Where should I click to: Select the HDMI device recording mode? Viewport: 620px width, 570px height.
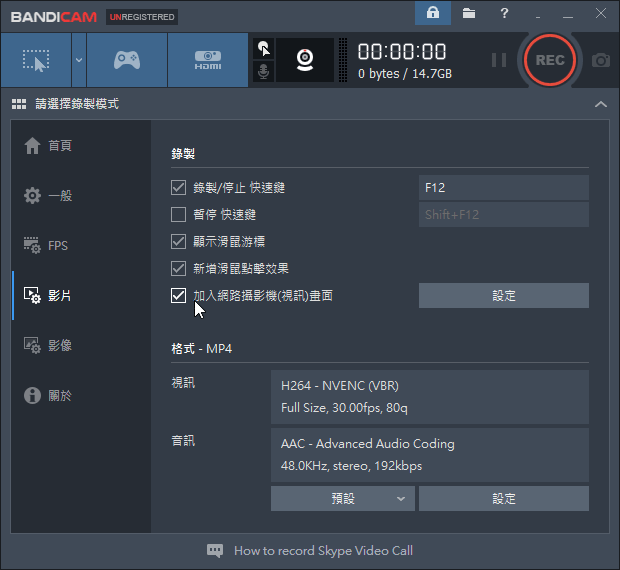tap(207, 60)
